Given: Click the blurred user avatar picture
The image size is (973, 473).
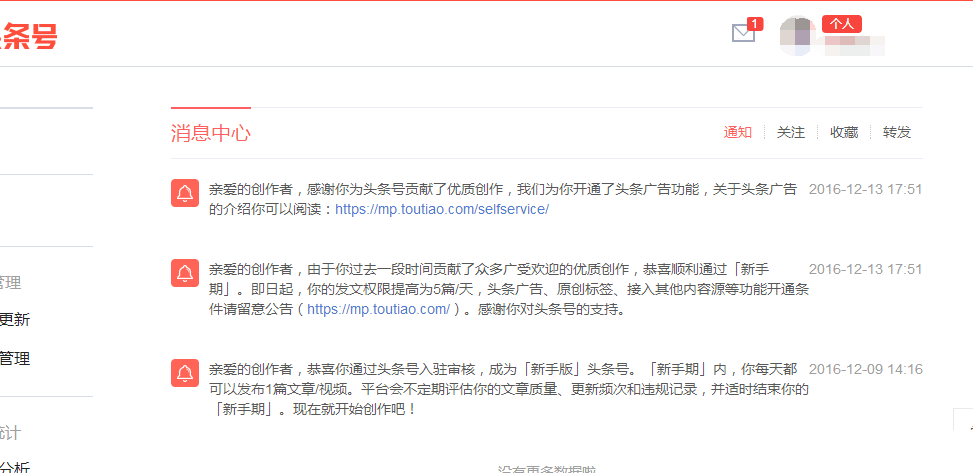Looking at the screenshot, I should 797,36.
